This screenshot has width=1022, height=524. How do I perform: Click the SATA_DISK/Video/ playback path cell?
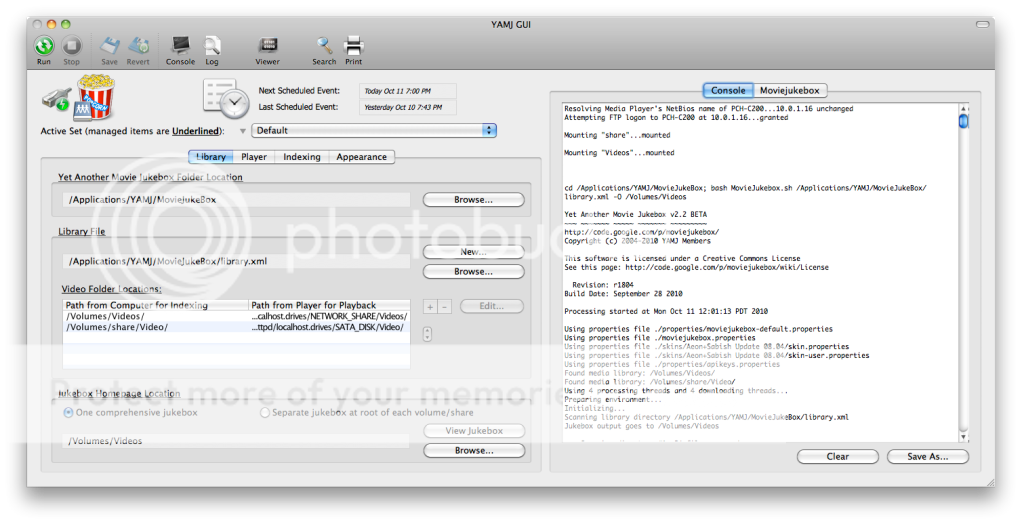pyautogui.click(x=329, y=327)
